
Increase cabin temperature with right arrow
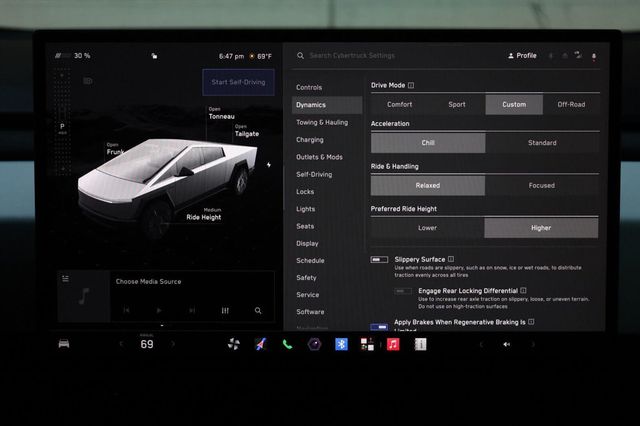173,344
